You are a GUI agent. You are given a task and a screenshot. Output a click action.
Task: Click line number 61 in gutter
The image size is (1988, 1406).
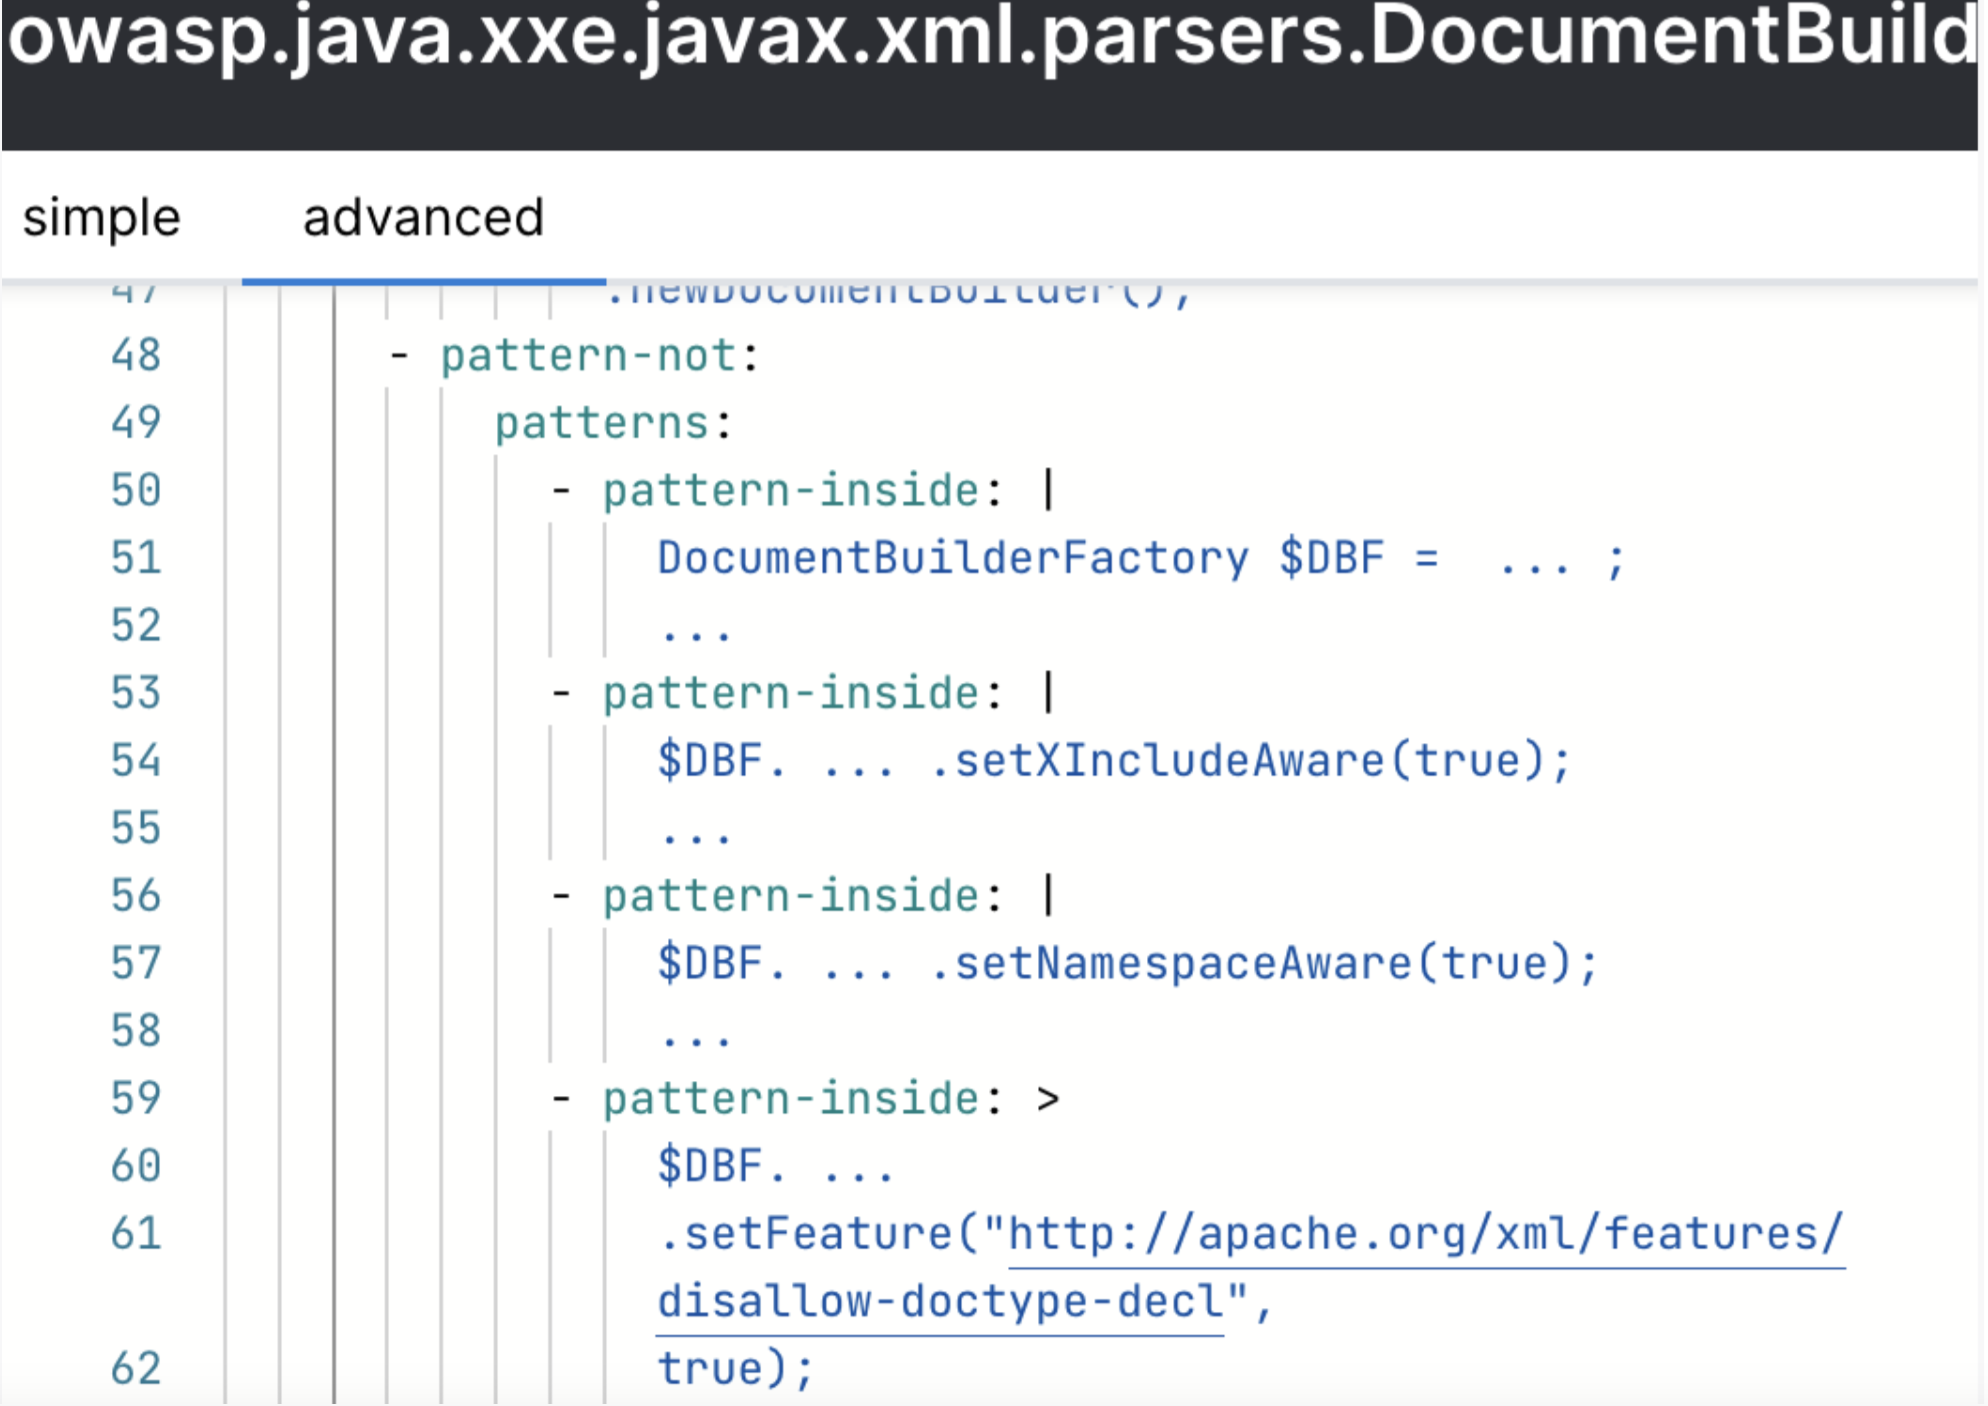(136, 1233)
